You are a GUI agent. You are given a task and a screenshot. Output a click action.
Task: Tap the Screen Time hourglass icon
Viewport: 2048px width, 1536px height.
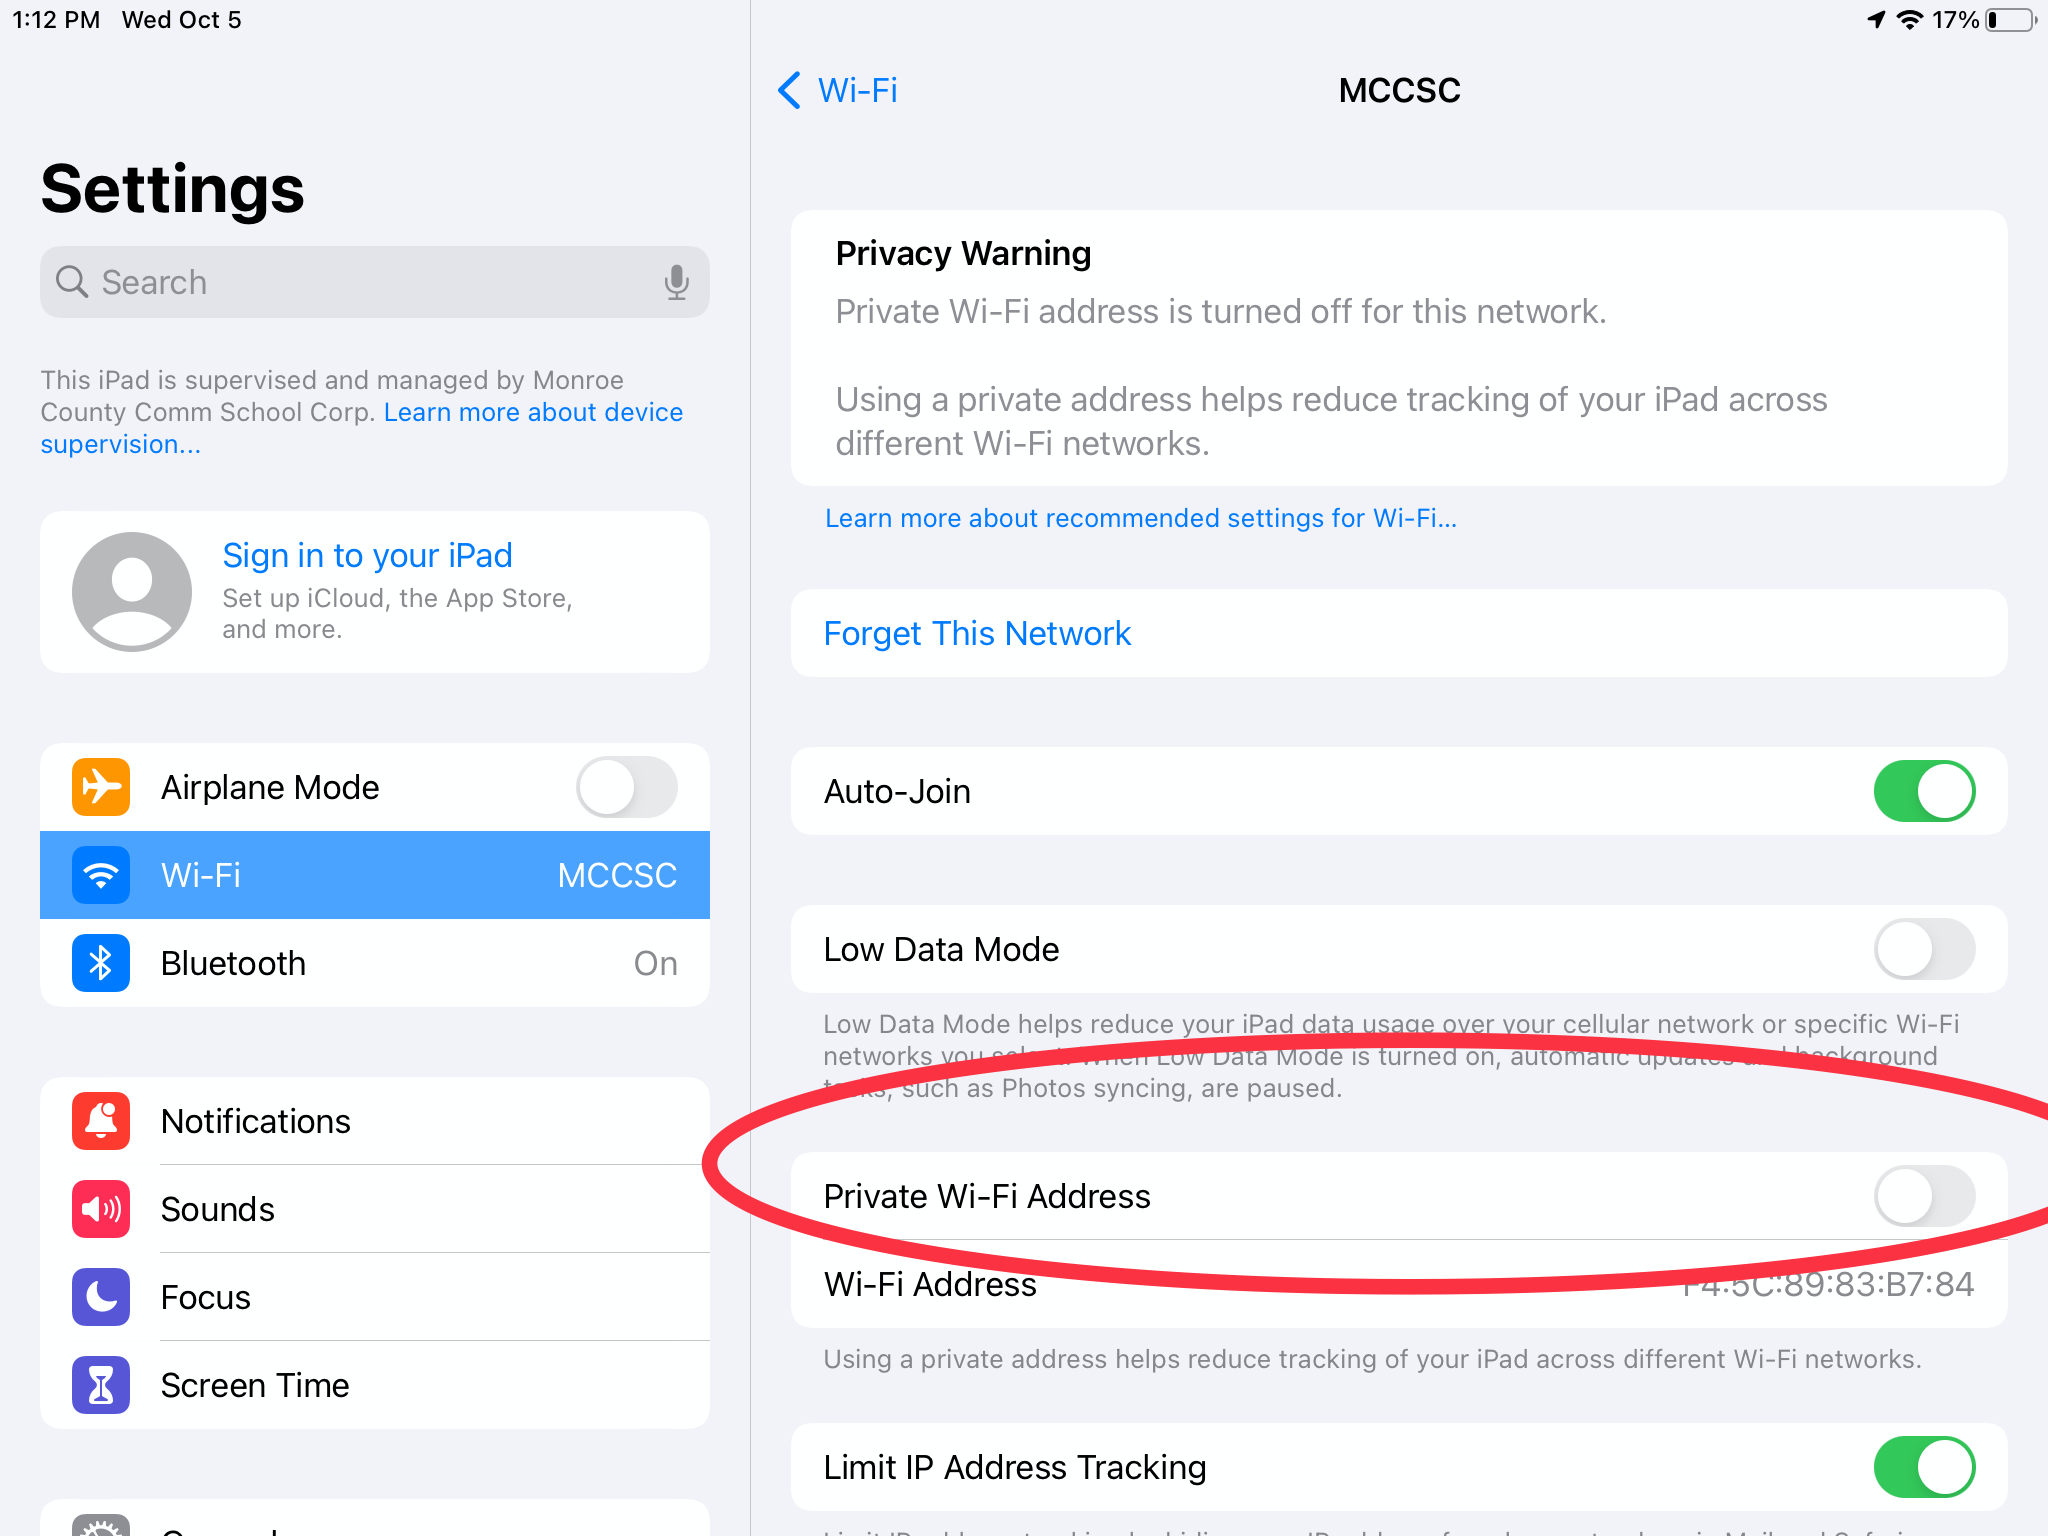coord(101,1385)
